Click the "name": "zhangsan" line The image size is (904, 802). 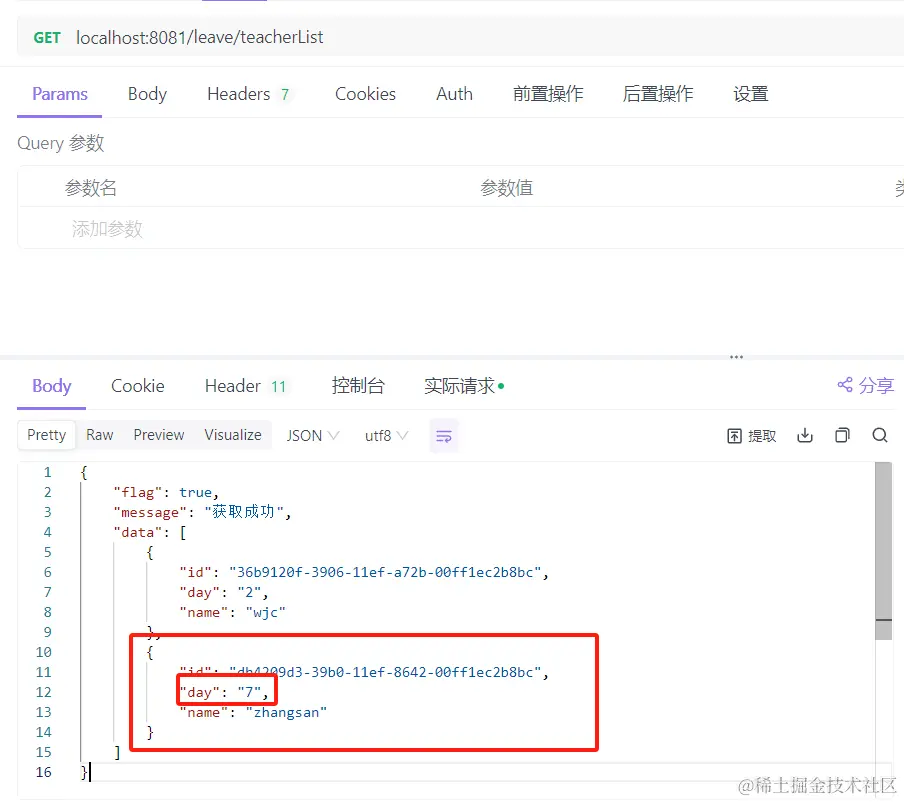pyautogui.click(x=253, y=713)
